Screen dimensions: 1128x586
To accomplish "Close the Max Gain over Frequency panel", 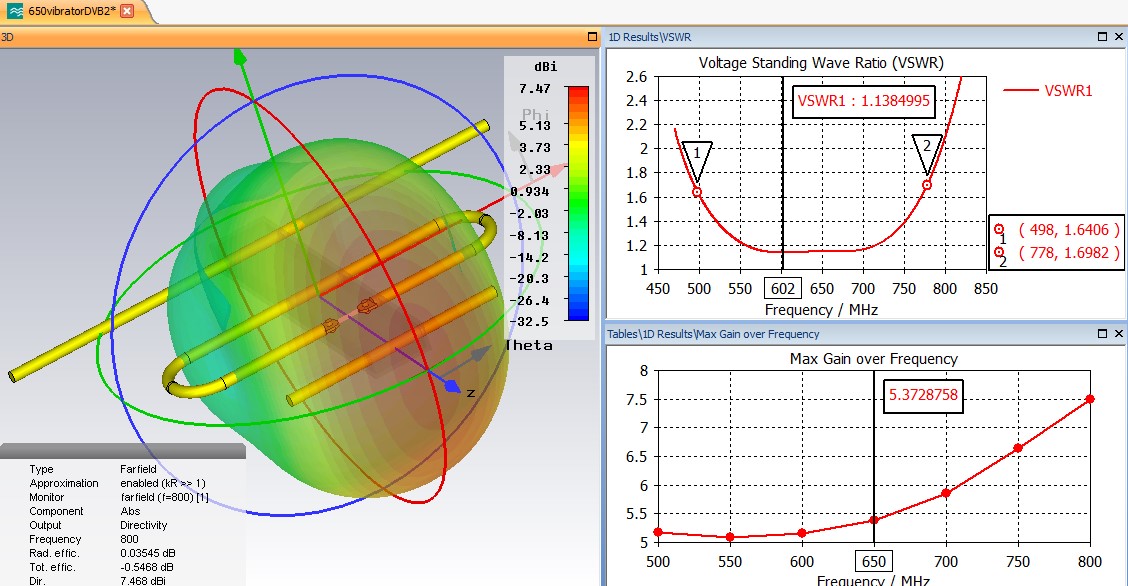I will pyautogui.click(x=1119, y=334).
